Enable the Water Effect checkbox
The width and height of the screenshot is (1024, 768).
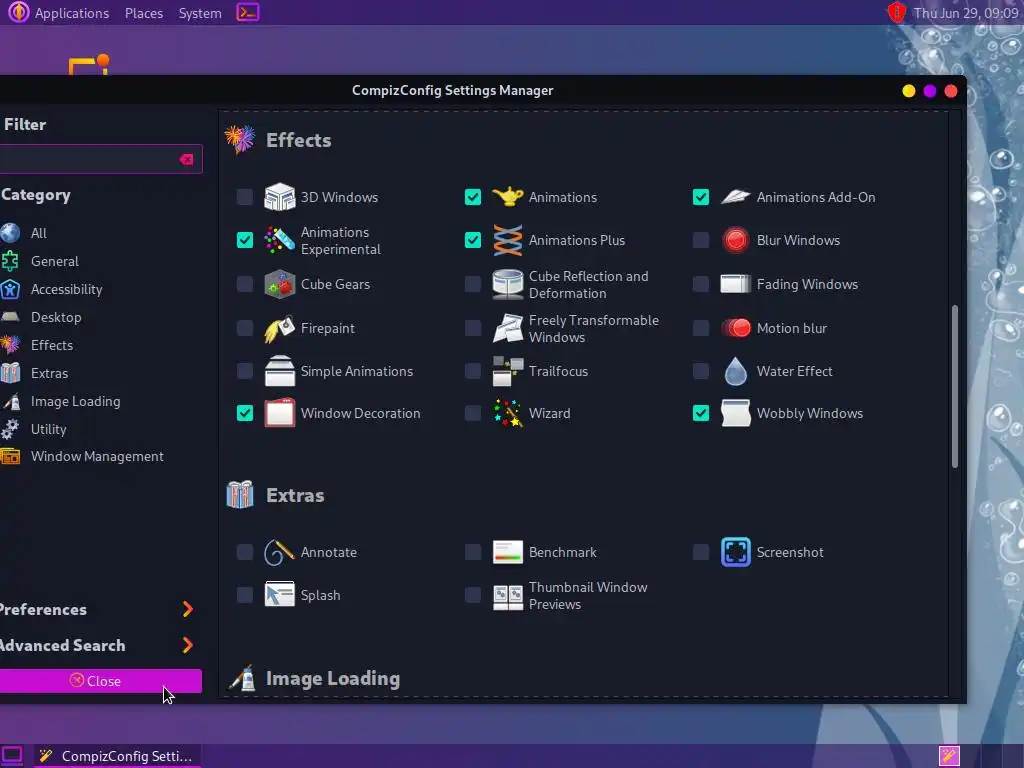coord(701,371)
